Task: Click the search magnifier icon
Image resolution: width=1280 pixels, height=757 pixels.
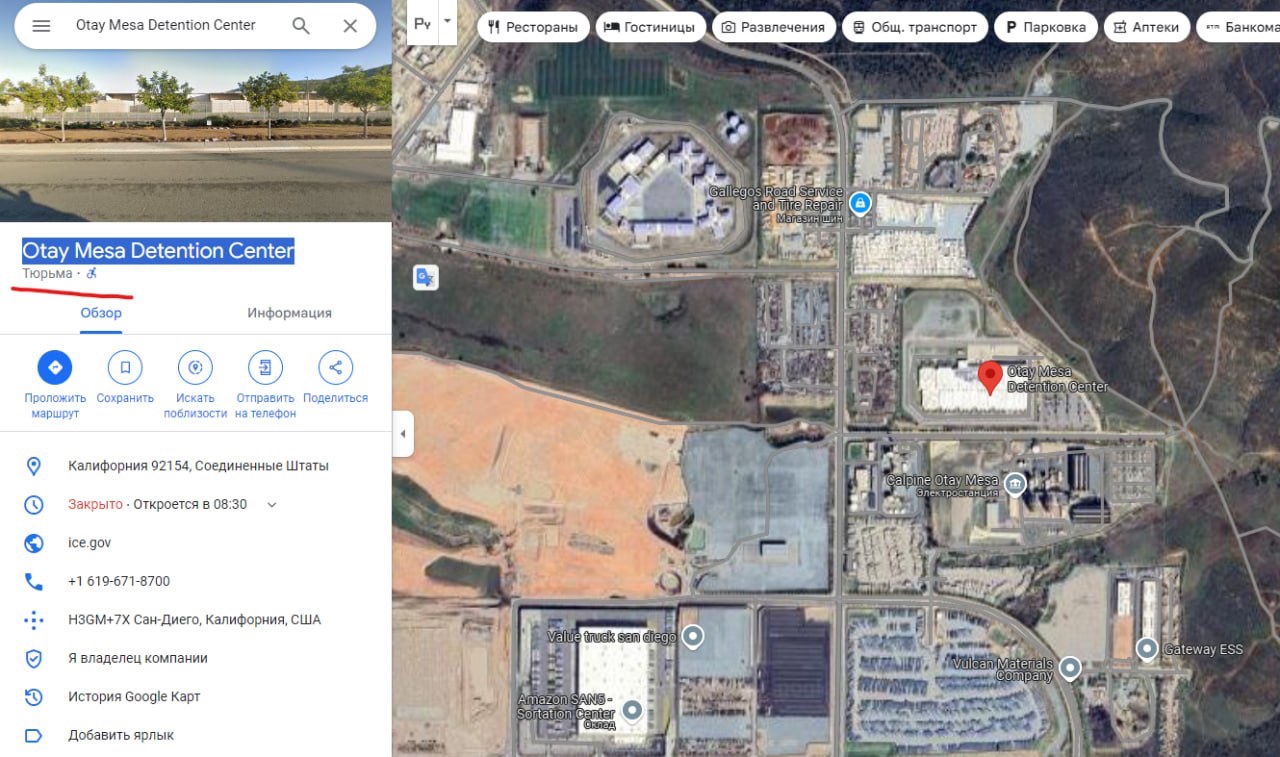Action: pos(301,26)
